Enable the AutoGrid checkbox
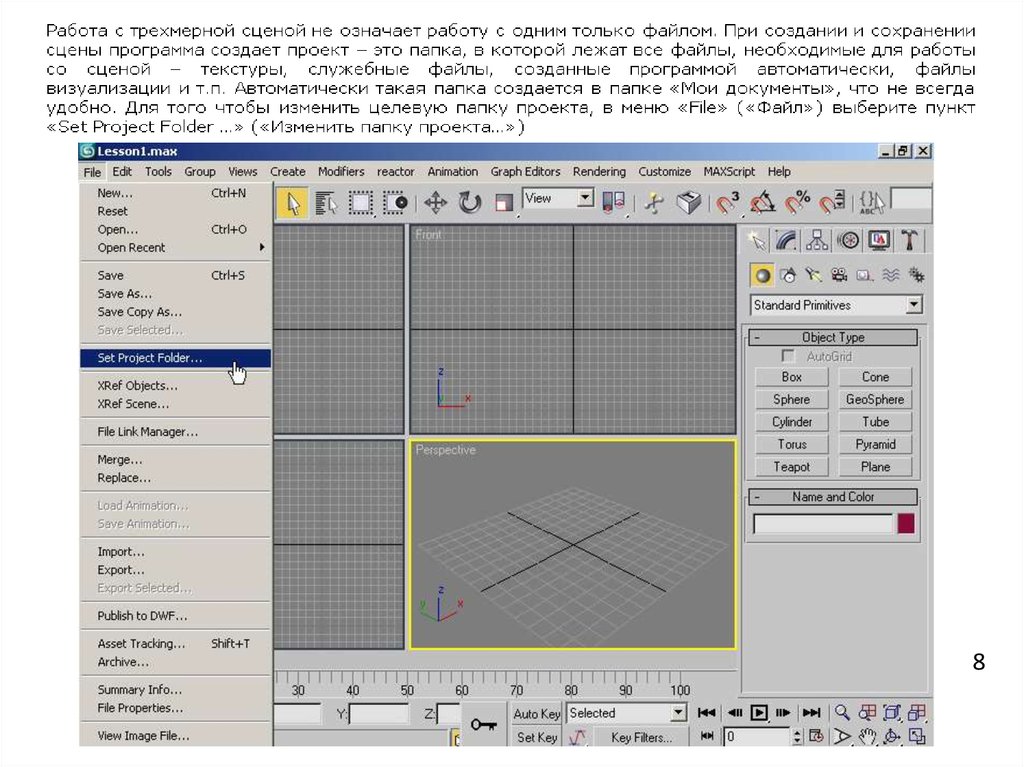 (789, 357)
